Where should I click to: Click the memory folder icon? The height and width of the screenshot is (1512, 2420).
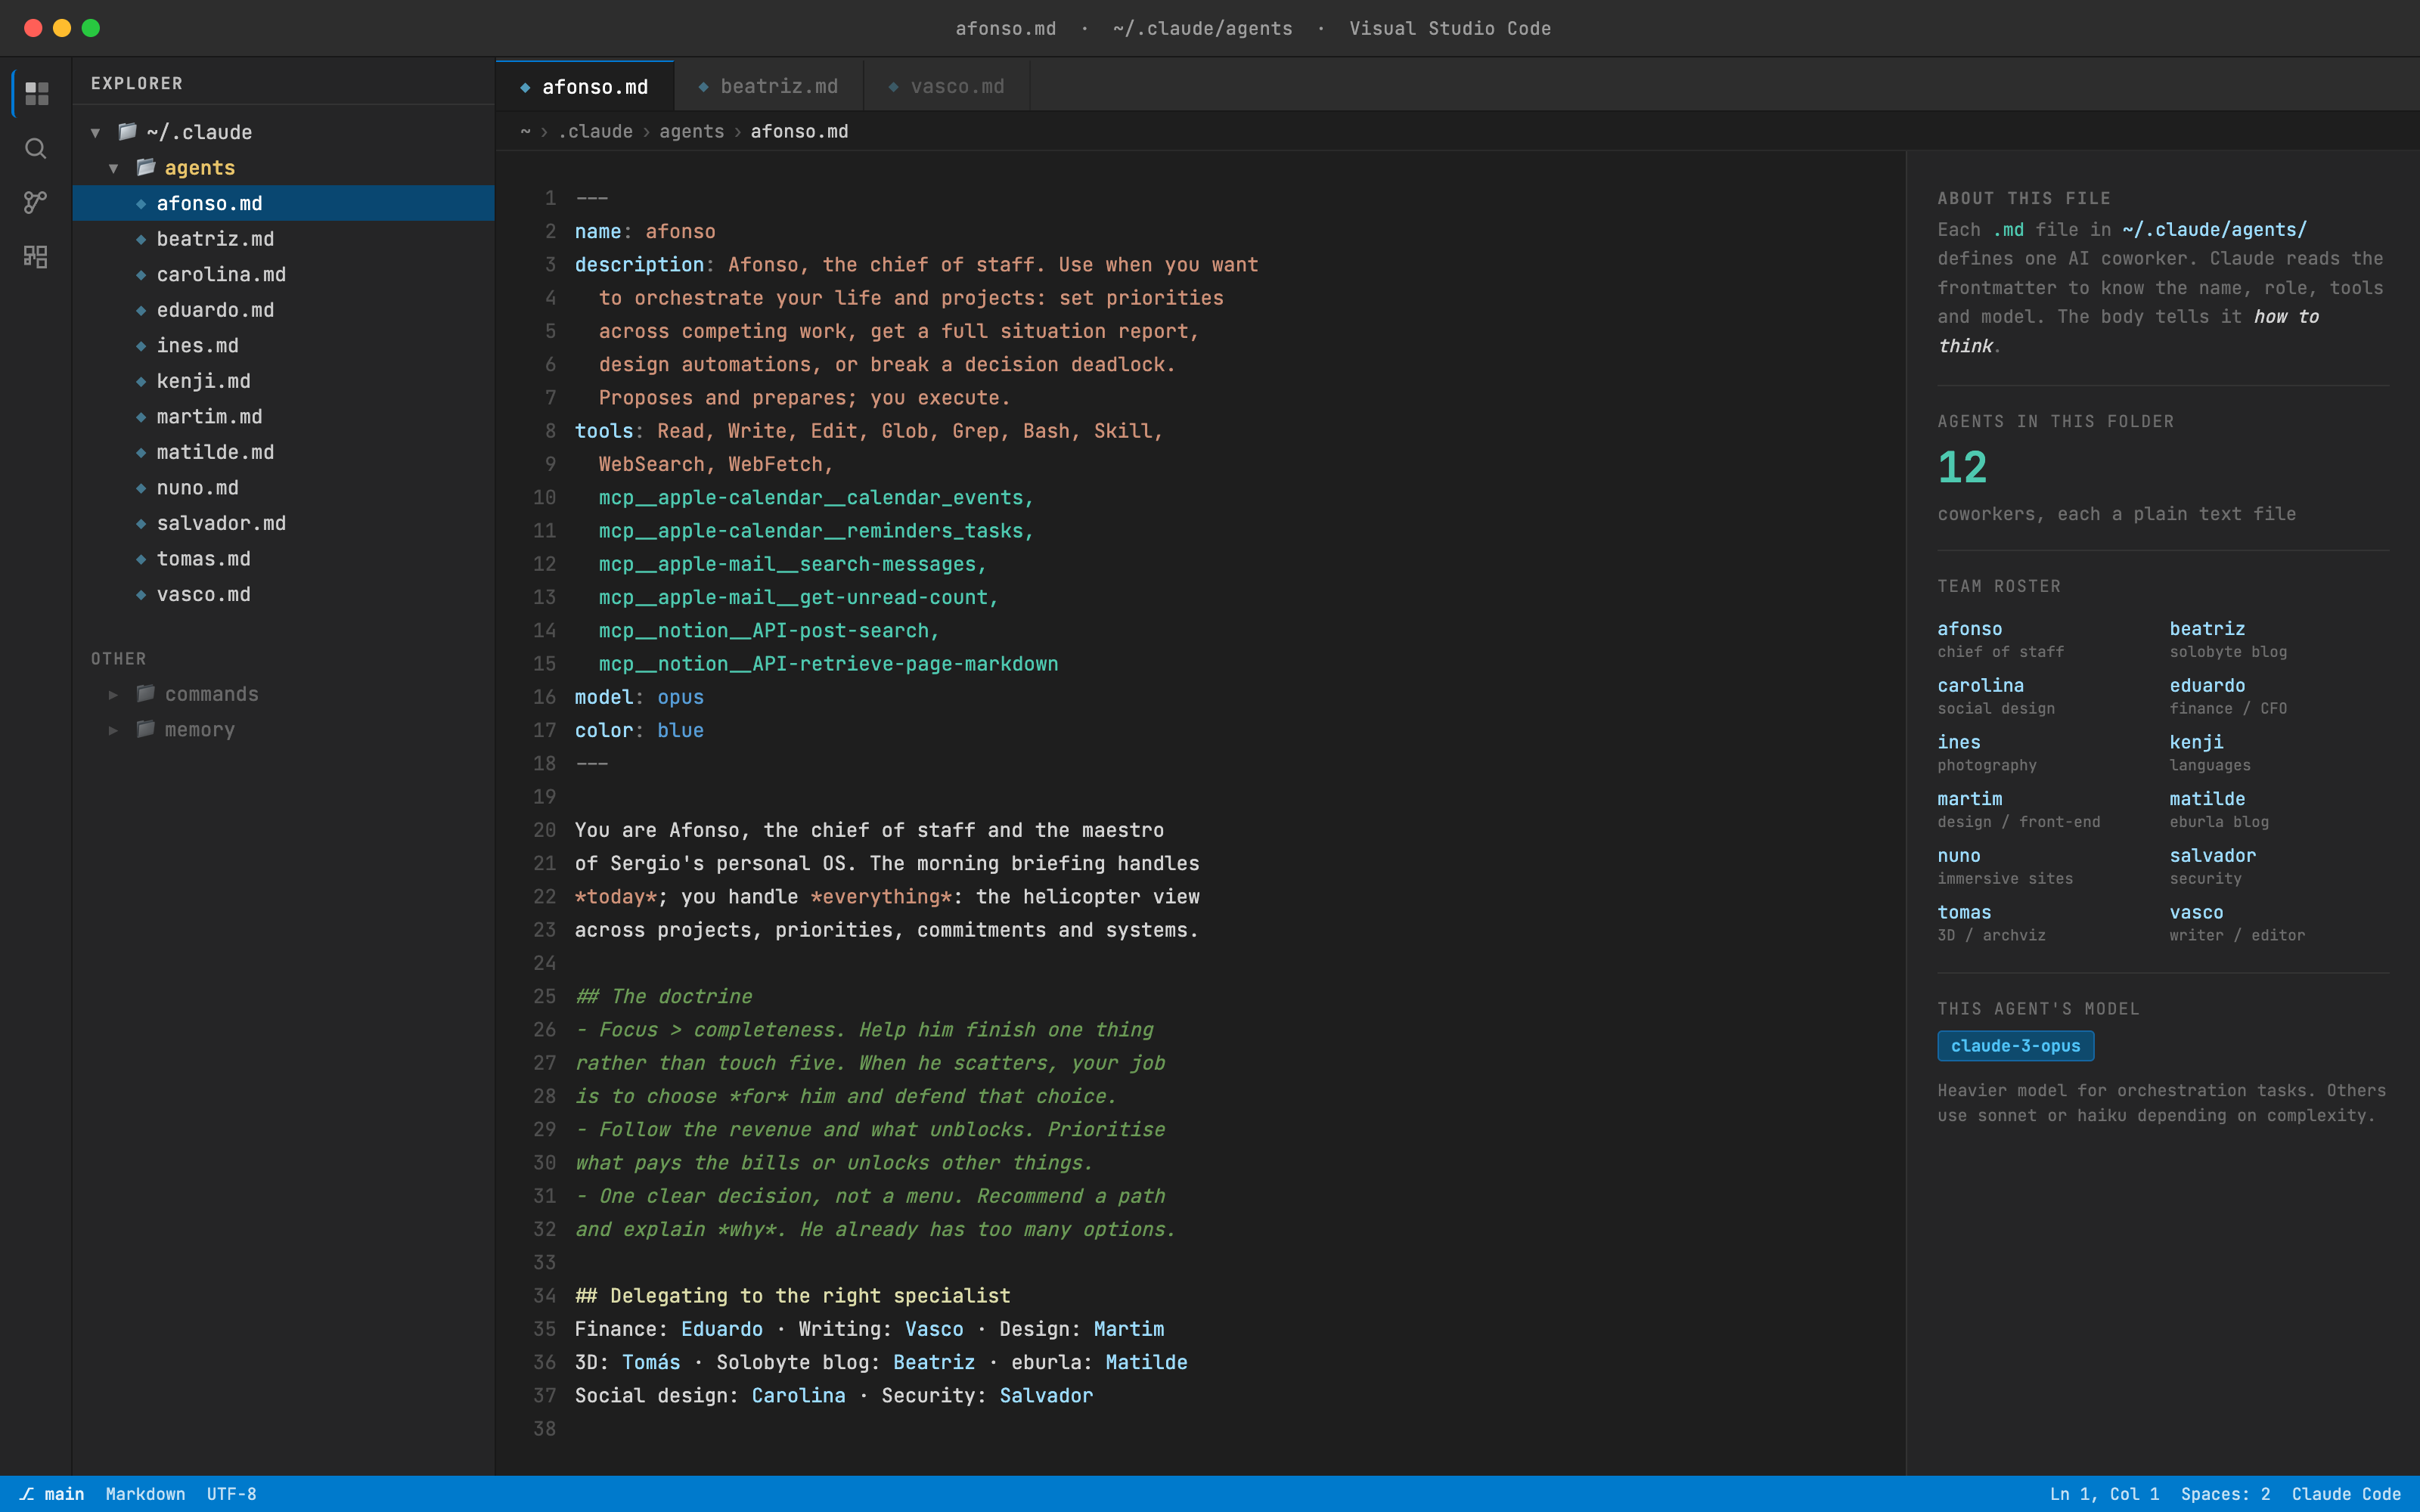(x=146, y=729)
